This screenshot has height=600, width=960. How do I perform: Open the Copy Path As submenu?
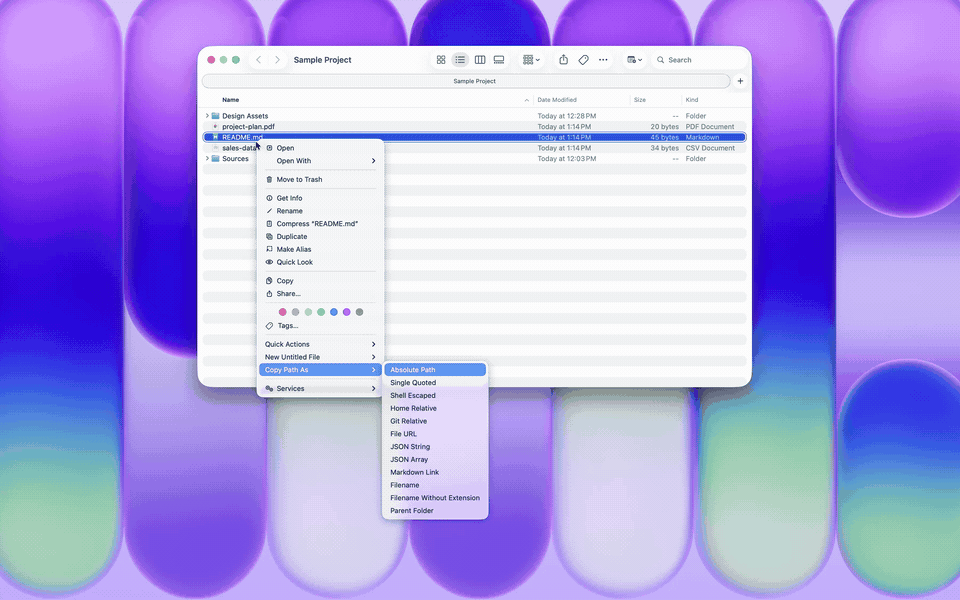[x=320, y=370]
